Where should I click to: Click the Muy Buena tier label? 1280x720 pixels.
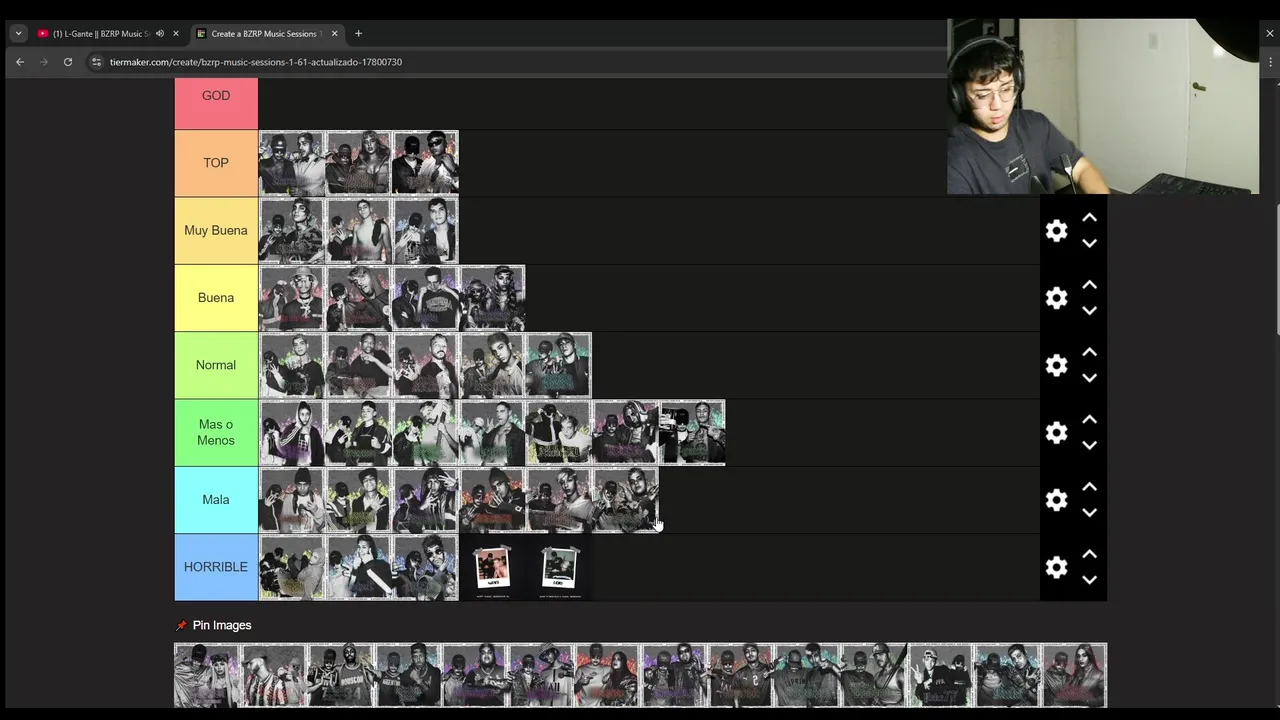(x=216, y=231)
